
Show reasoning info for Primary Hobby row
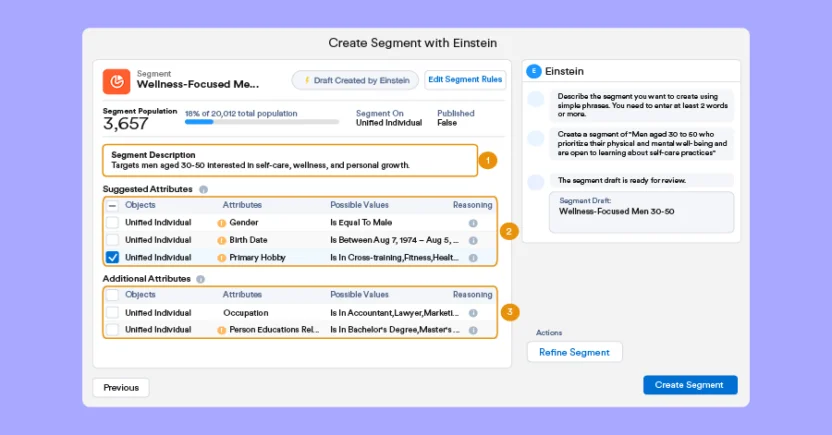[473, 258]
